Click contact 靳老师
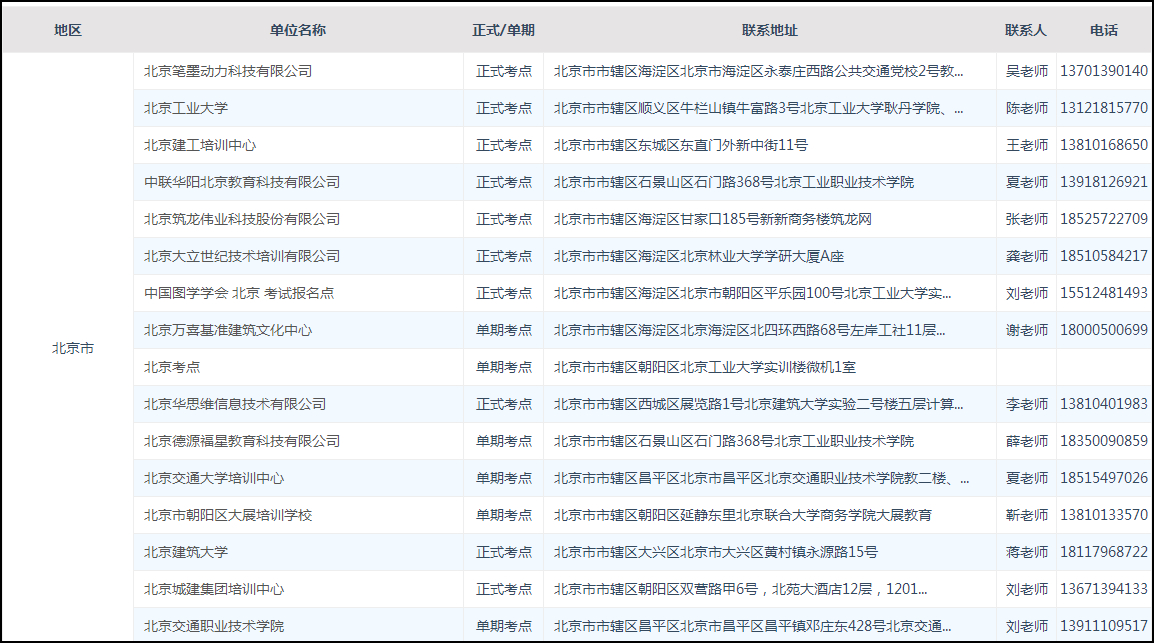The image size is (1154, 643). 1027,515
